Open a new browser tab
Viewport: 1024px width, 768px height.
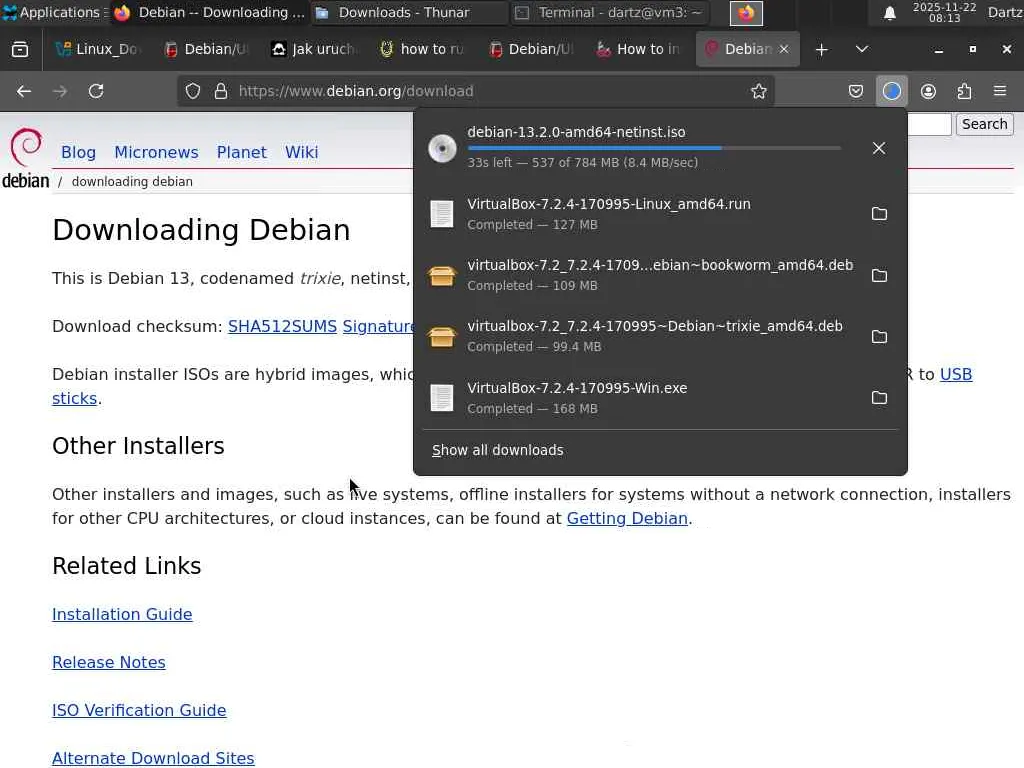tap(822, 50)
